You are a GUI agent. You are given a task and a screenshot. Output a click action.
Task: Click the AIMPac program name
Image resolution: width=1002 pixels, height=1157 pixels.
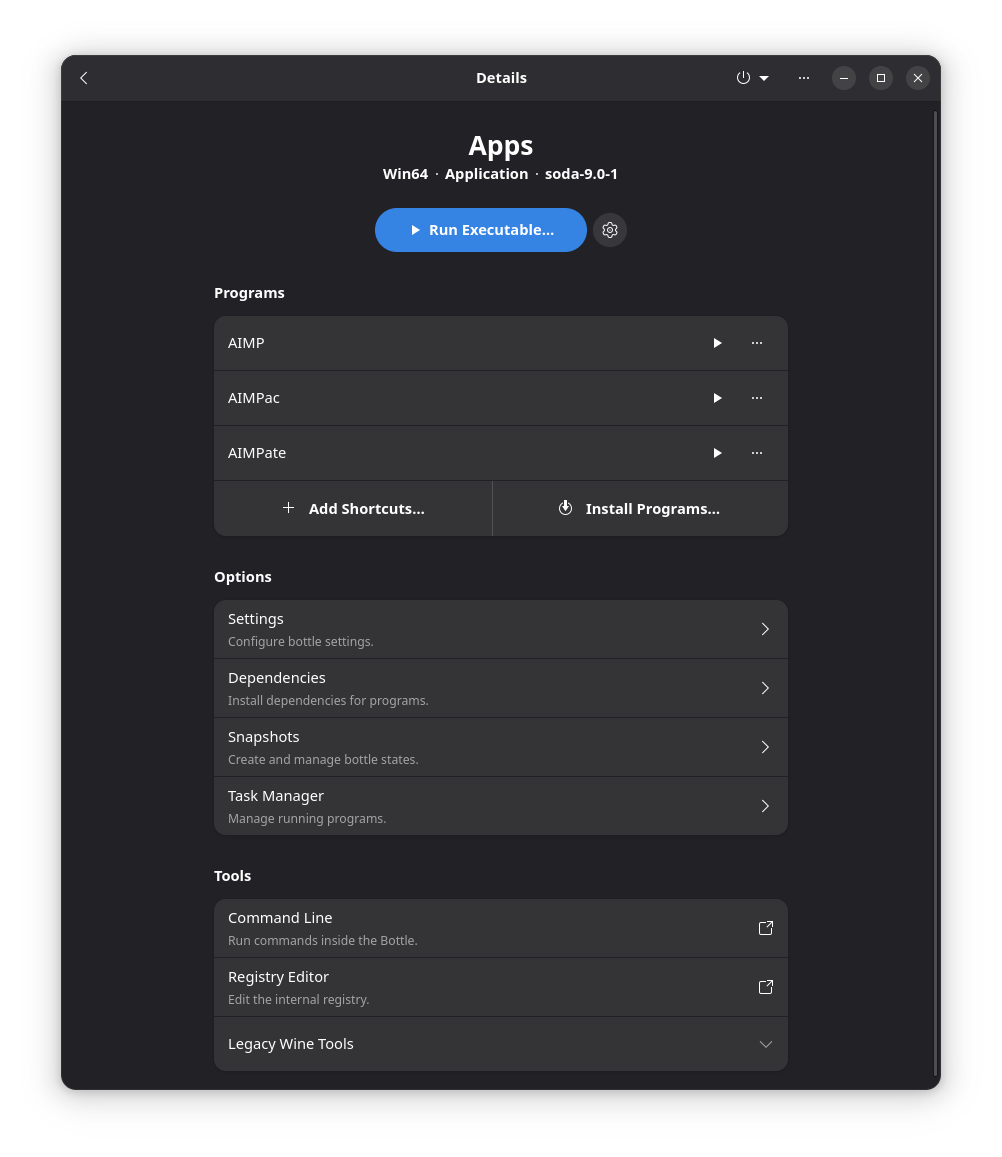tap(254, 398)
